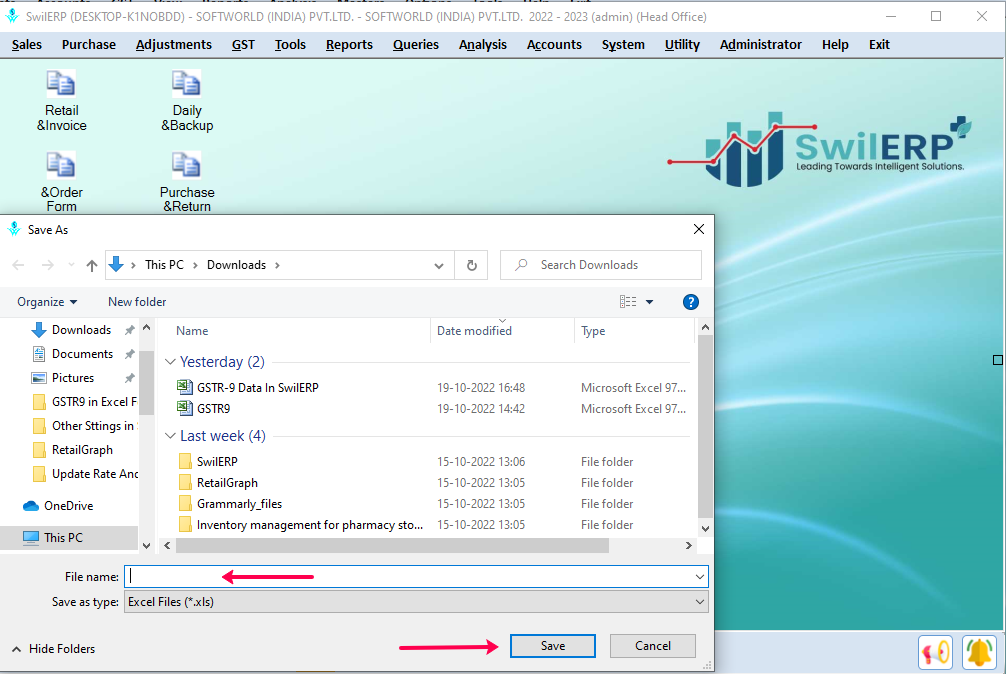Expand chevron after Downloads in path
1006x674 pixels.
click(277, 265)
